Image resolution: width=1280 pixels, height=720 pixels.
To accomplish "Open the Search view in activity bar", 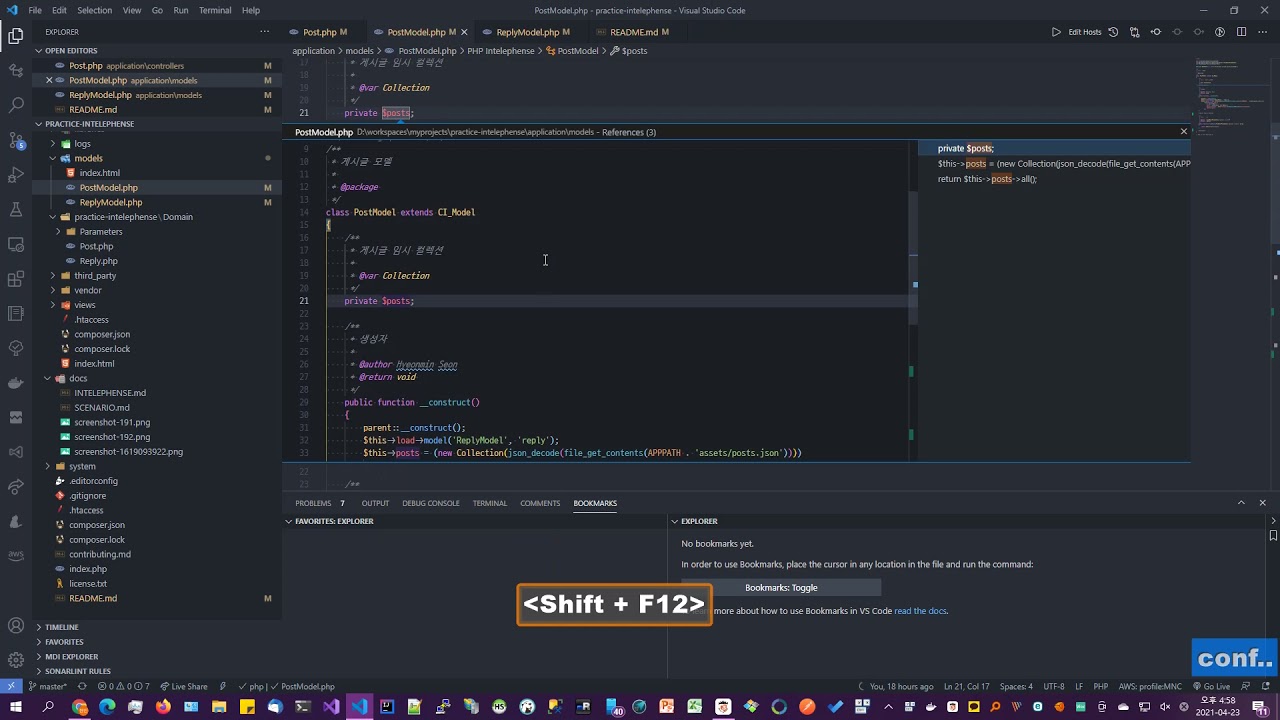I will click(x=16, y=105).
